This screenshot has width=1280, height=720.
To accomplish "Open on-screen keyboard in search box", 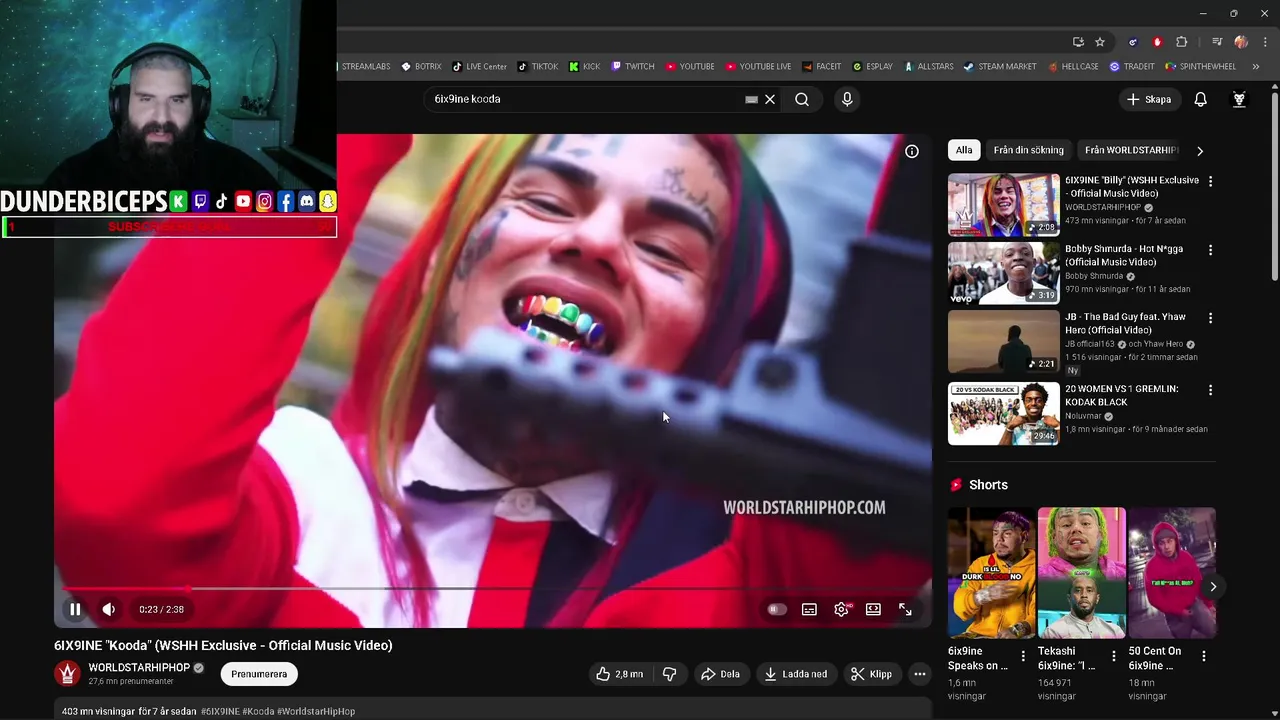I will coord(751,99).
